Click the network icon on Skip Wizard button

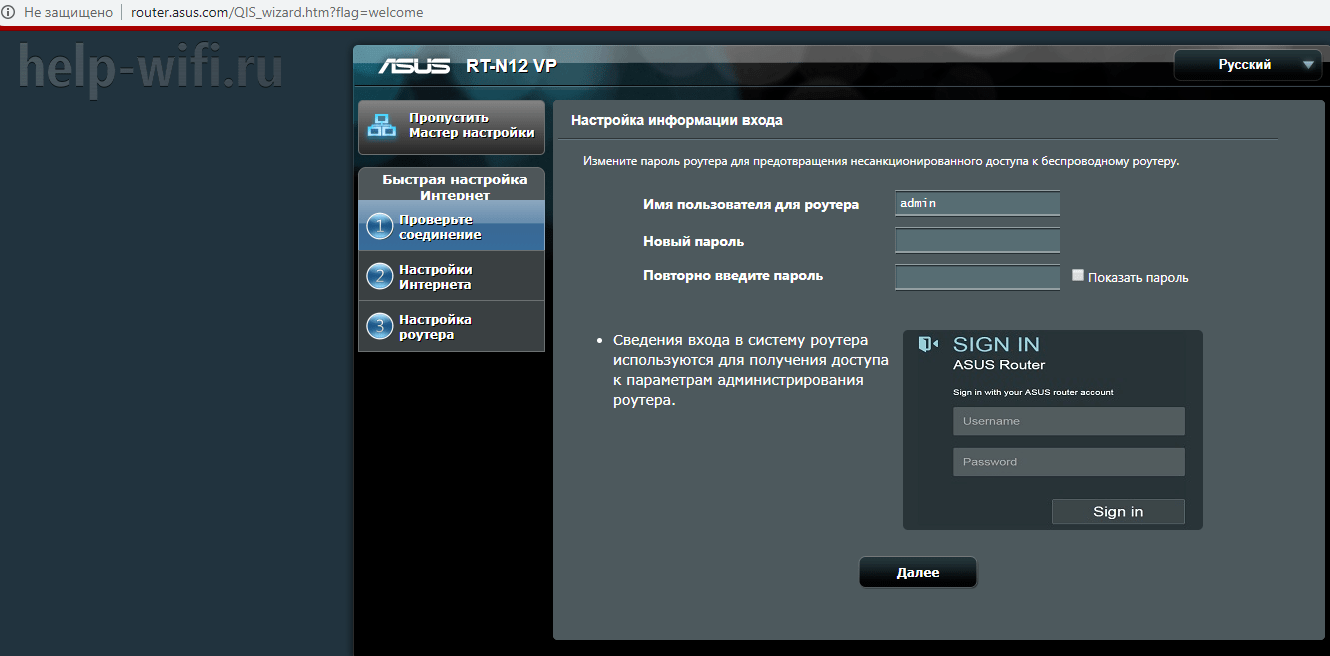tap(381, 126)
